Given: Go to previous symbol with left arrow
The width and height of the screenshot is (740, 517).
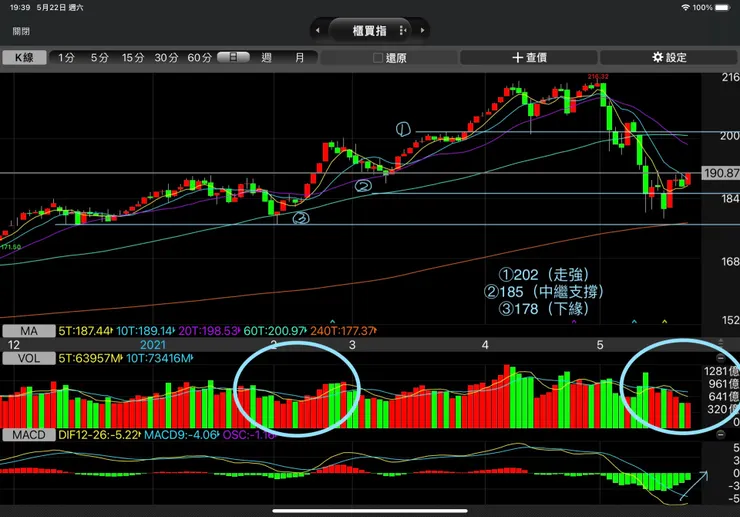Looking at the screenshot, I should click(x=318, y=30).
